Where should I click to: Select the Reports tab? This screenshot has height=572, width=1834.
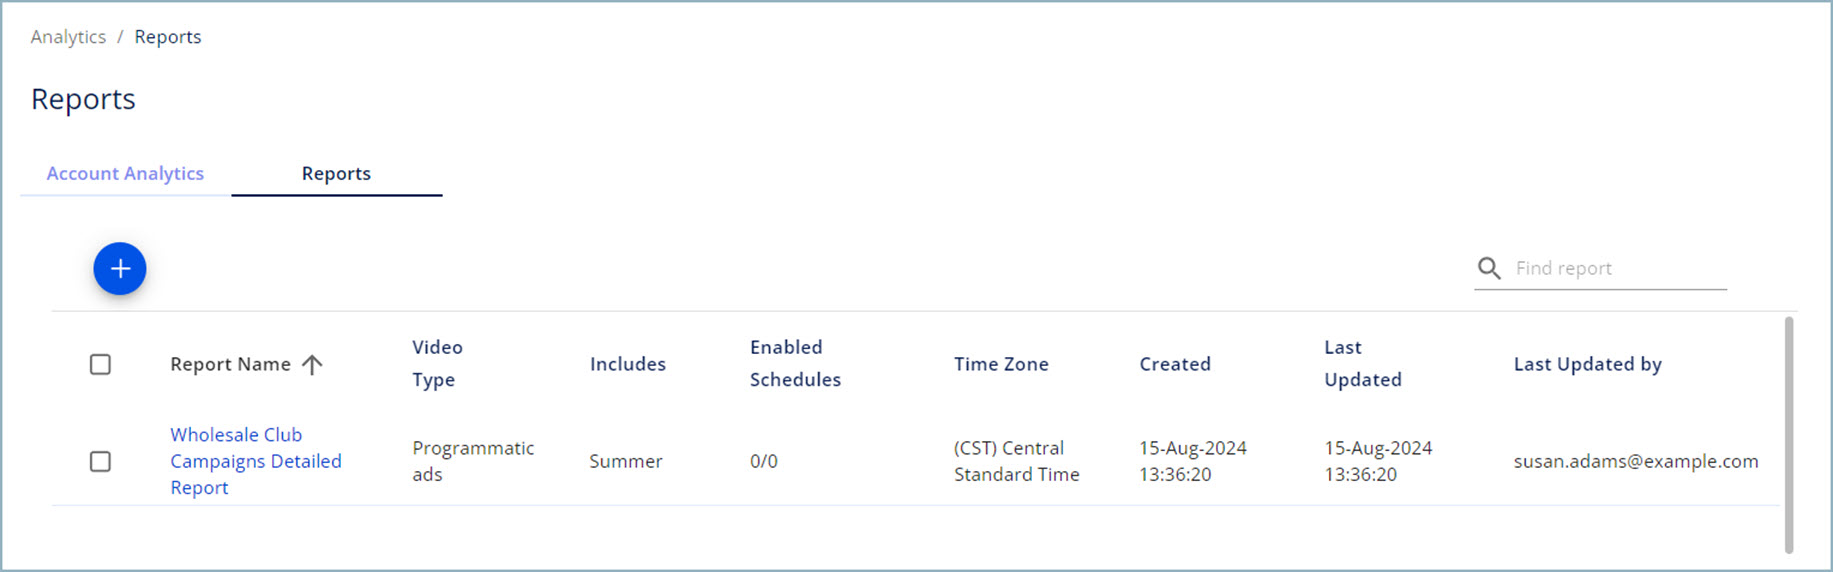click(x=336, y=173)
